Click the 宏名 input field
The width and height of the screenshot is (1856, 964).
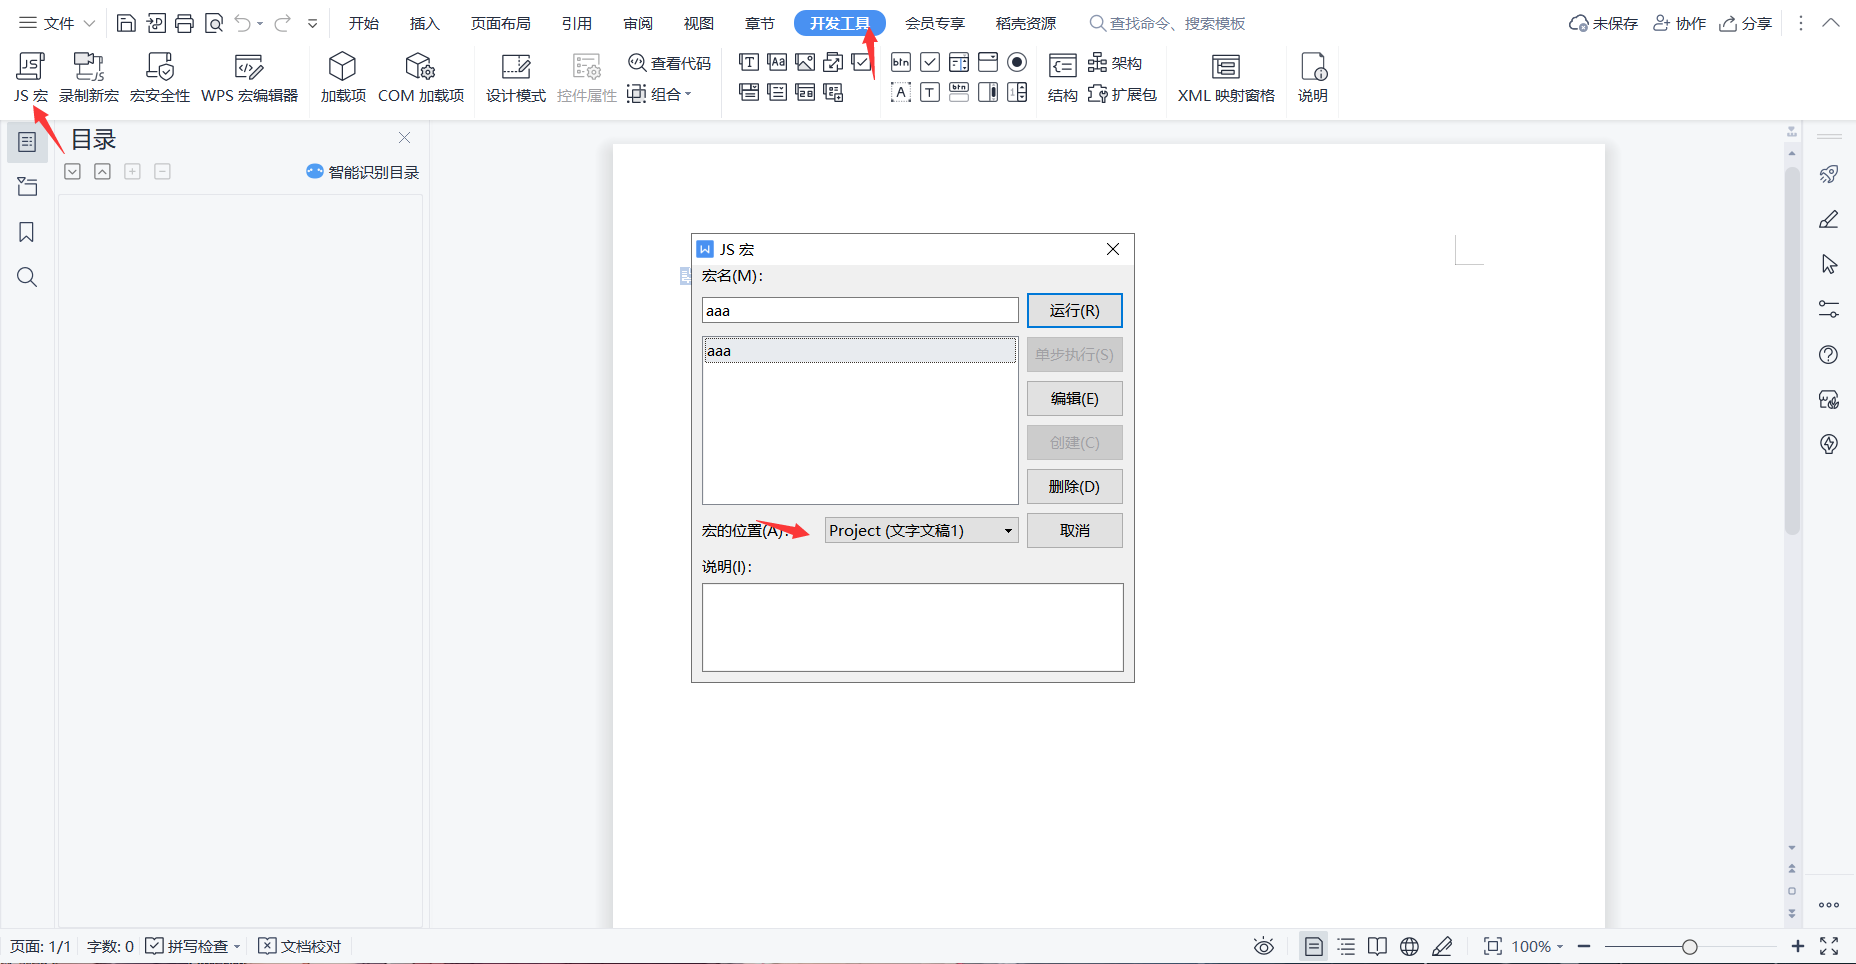point(860,310)
